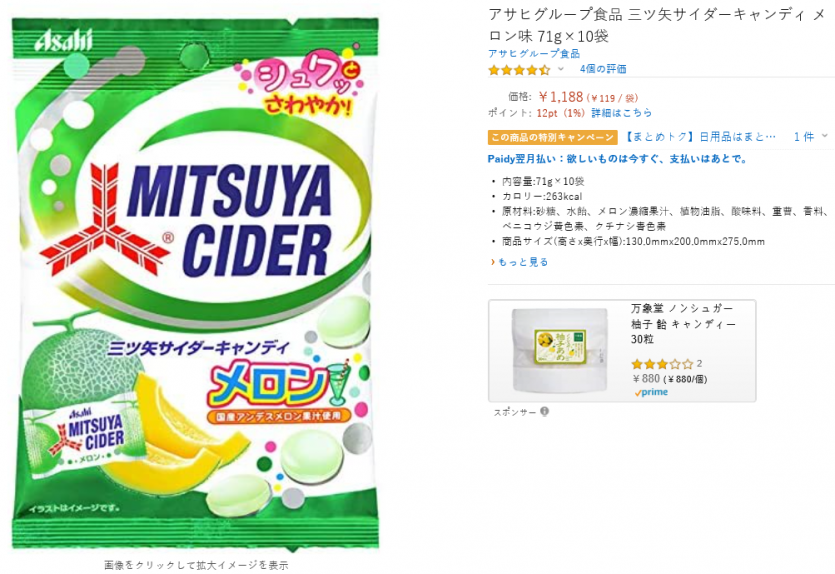Click the Paidy翌月払い promotion link

pos(617,159)
